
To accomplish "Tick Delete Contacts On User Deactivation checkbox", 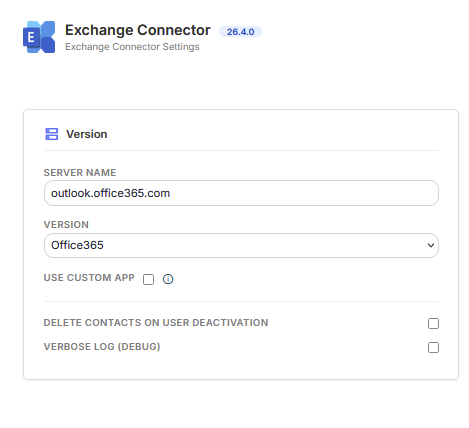I will pyautogui.click(x=433, y=323).
